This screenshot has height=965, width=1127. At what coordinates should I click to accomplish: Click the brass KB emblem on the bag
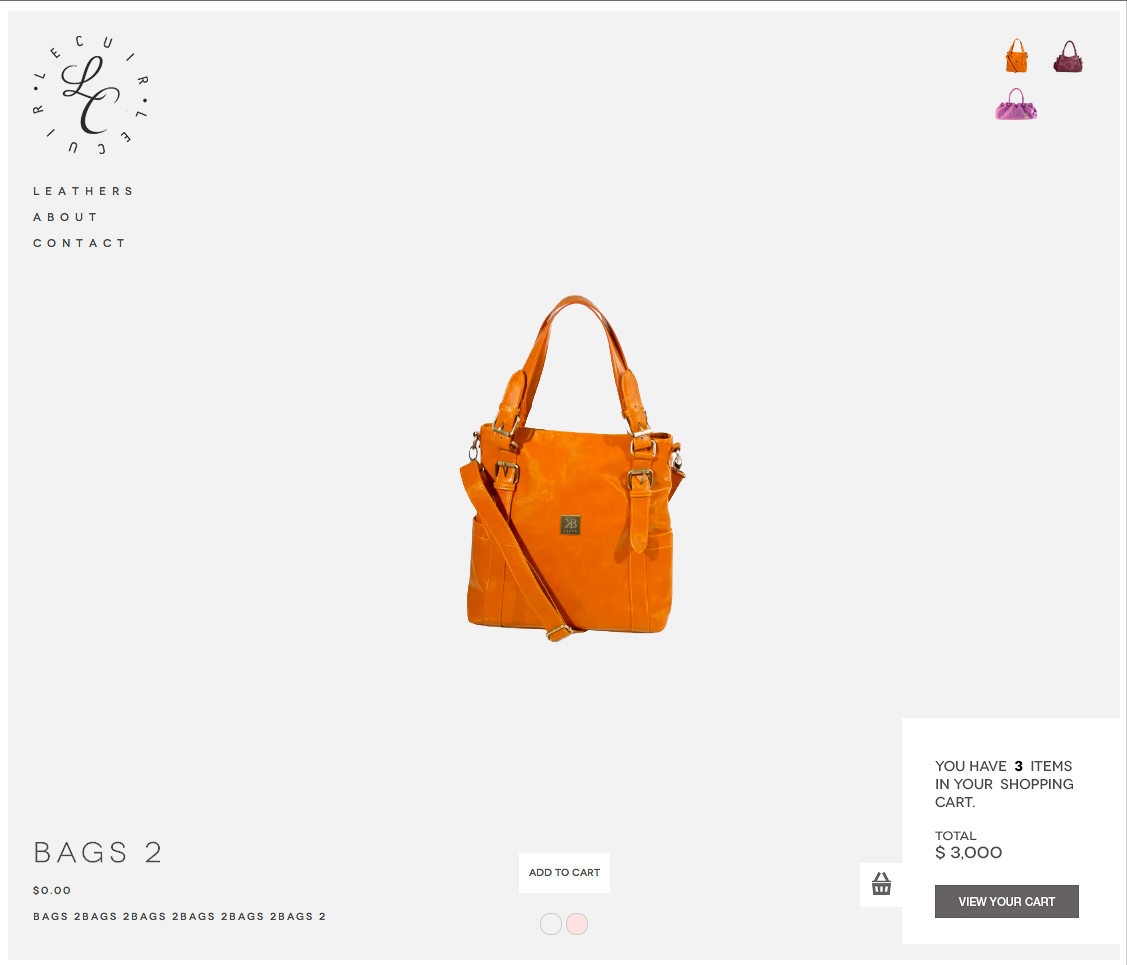pos(570,525)
